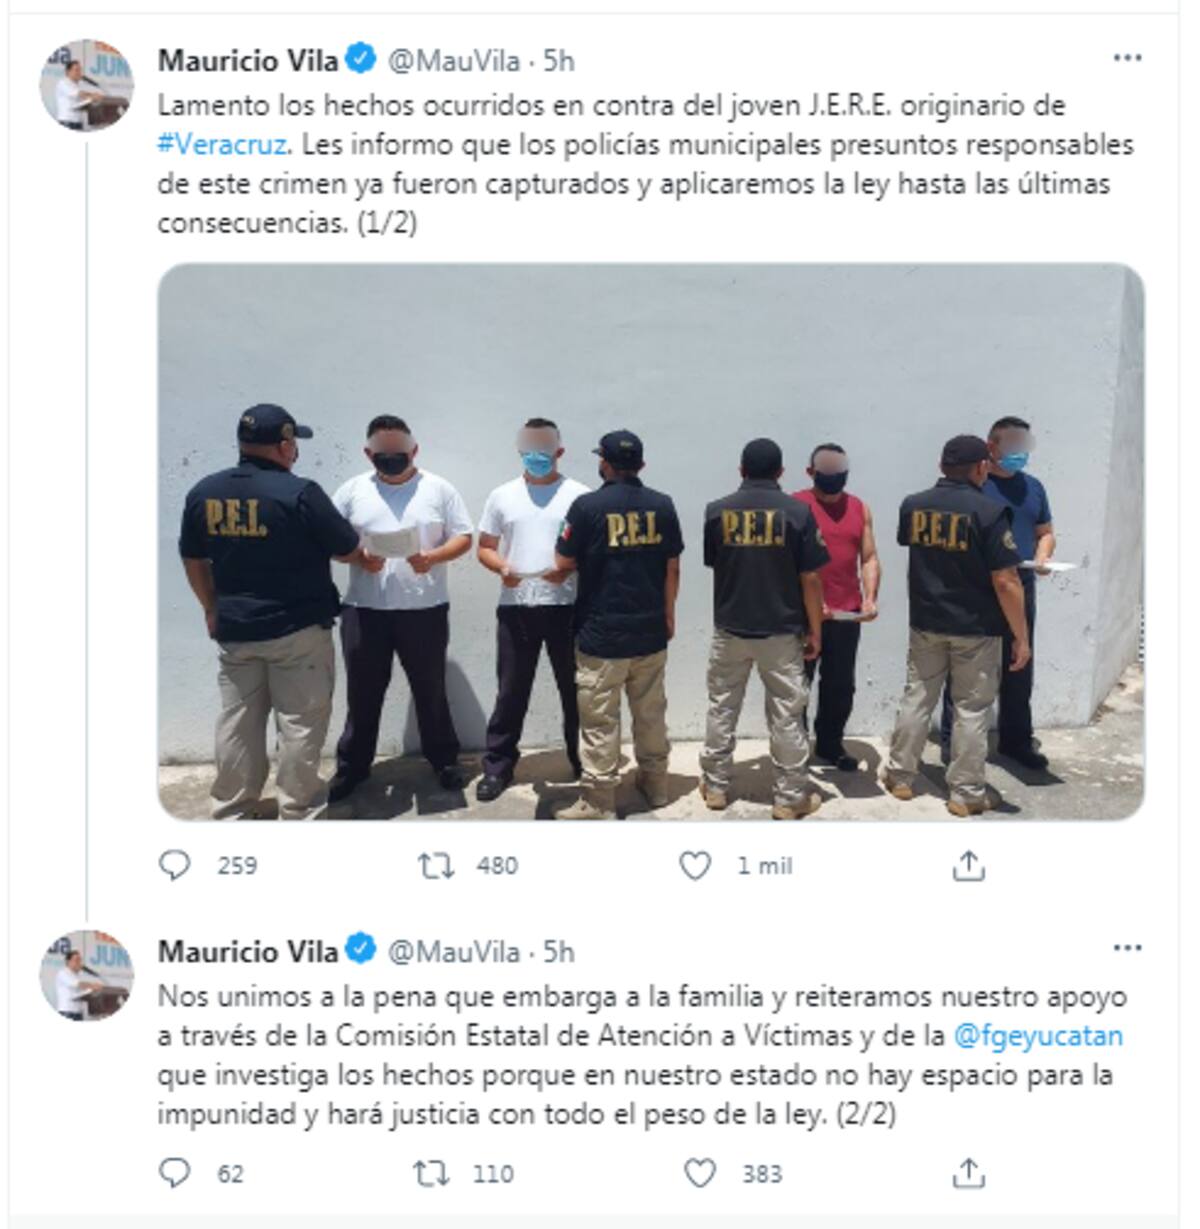Viewport: 1200px width, 1229px height.
Task: Click the @MauVila handle on second tweet
Action: coord(453,951)
